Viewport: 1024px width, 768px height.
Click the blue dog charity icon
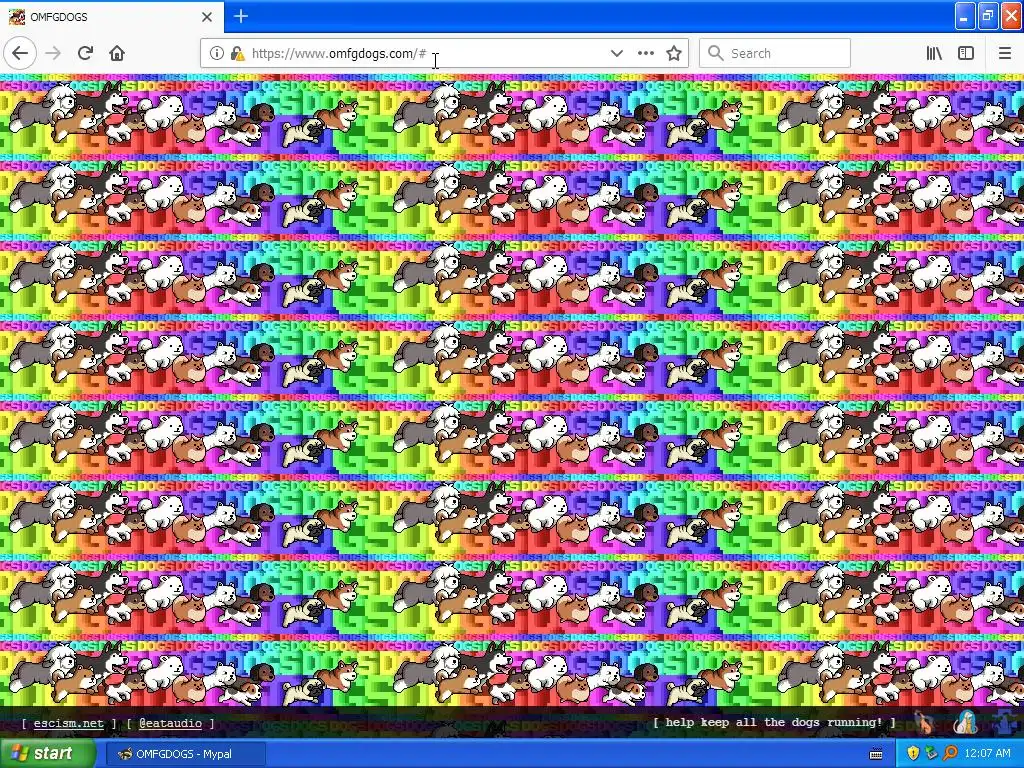click(1005, 722)
